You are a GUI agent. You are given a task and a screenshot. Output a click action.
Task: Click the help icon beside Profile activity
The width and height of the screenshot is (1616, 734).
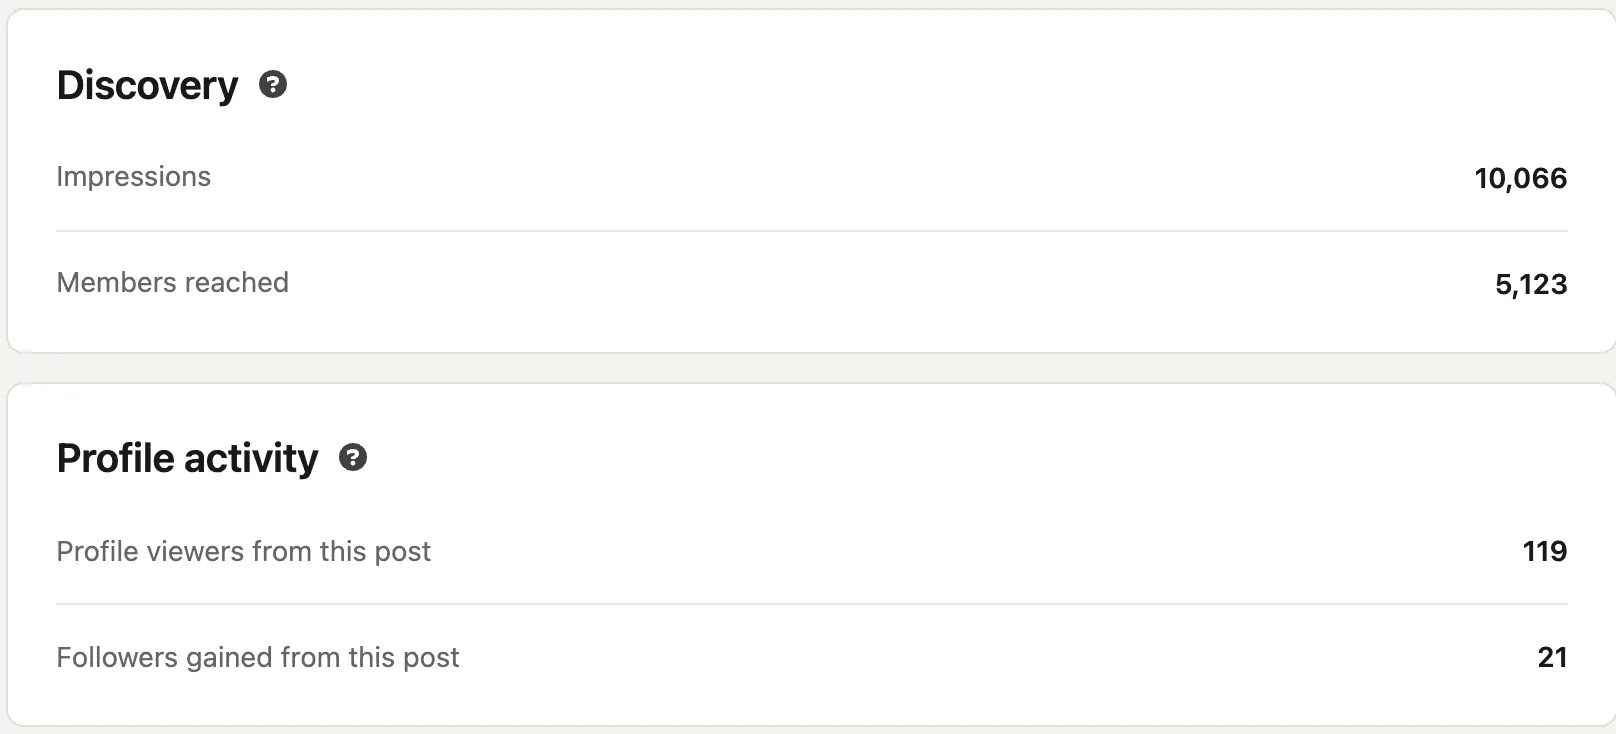(x=353, y=458)
